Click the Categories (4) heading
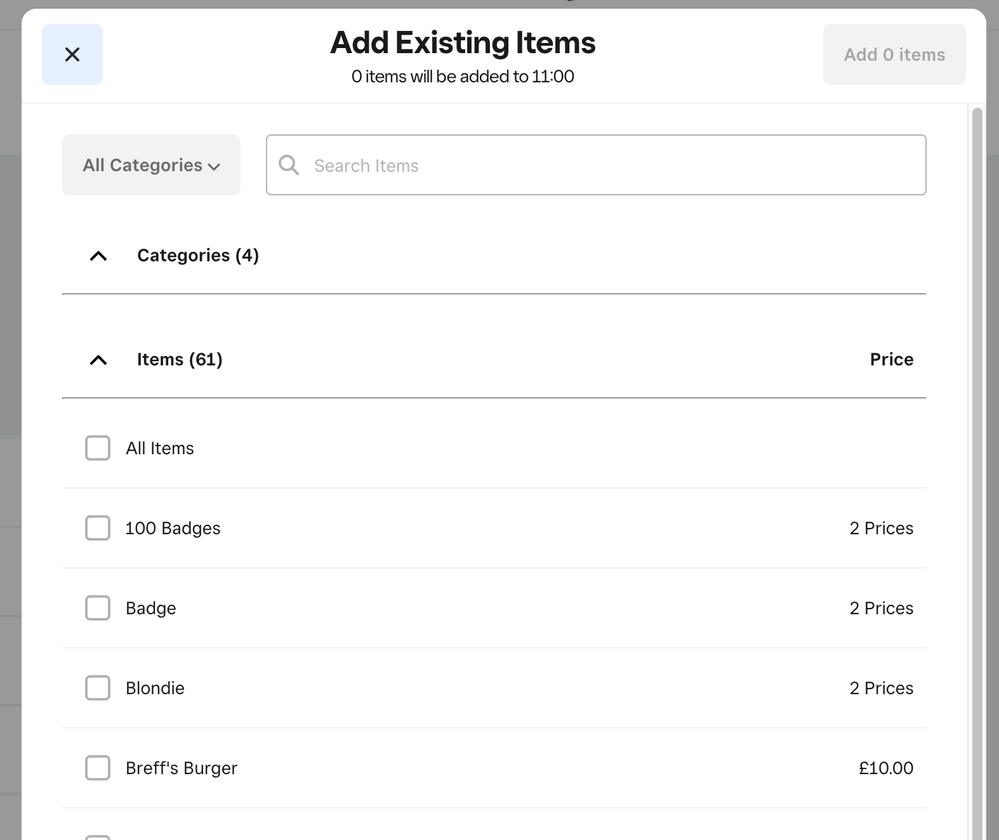The height and width of the screenshot is (840, 999). 198,256
